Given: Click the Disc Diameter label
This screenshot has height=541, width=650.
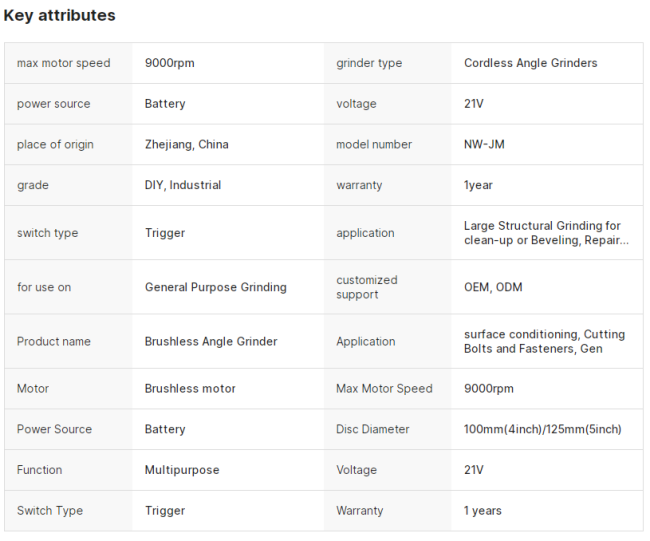Looking at the screenshot, I should tap(373, 429).
